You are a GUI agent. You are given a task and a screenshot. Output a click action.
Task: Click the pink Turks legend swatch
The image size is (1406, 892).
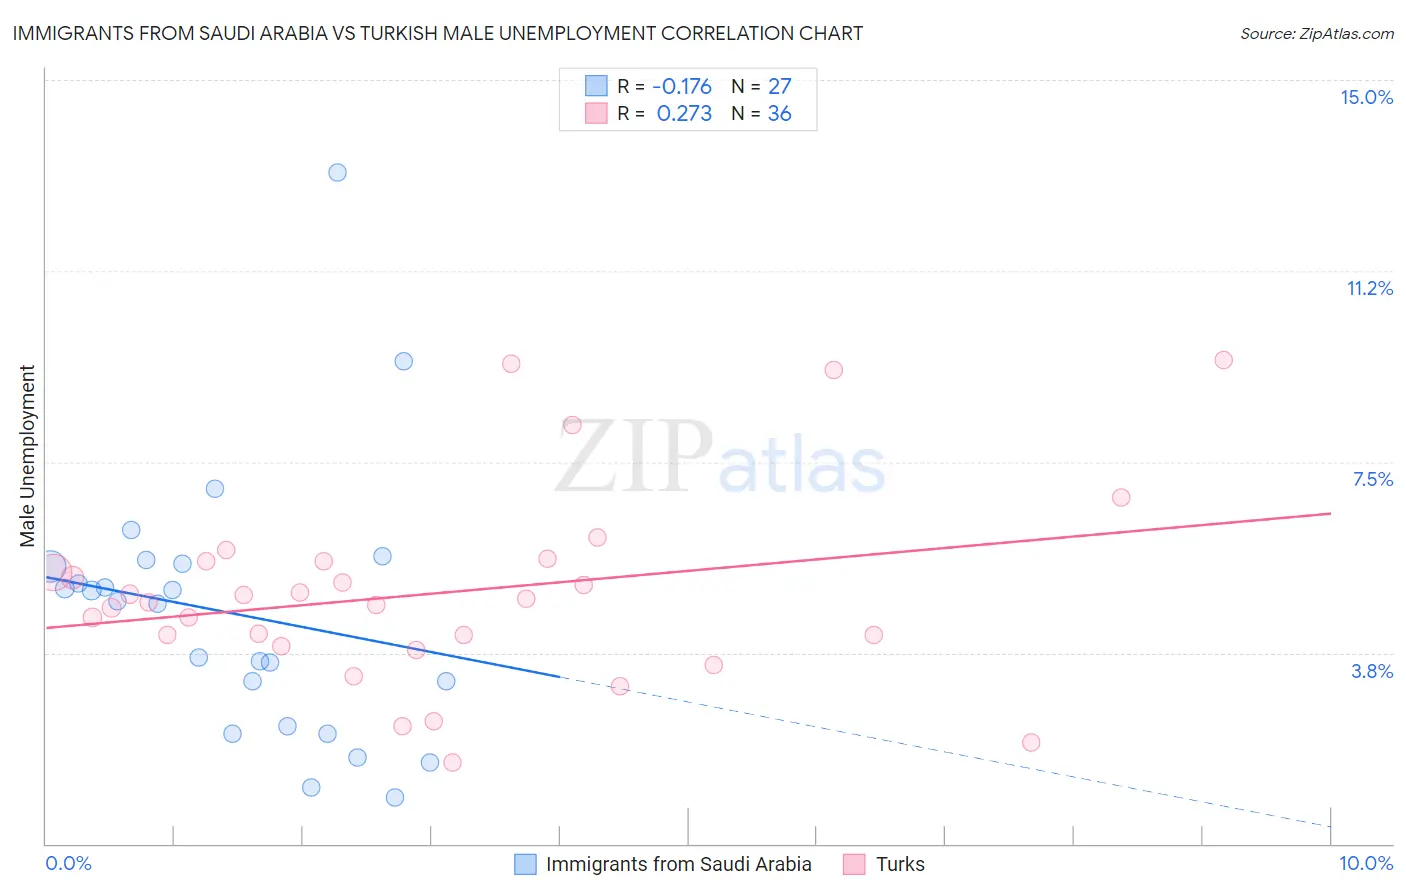854,864
